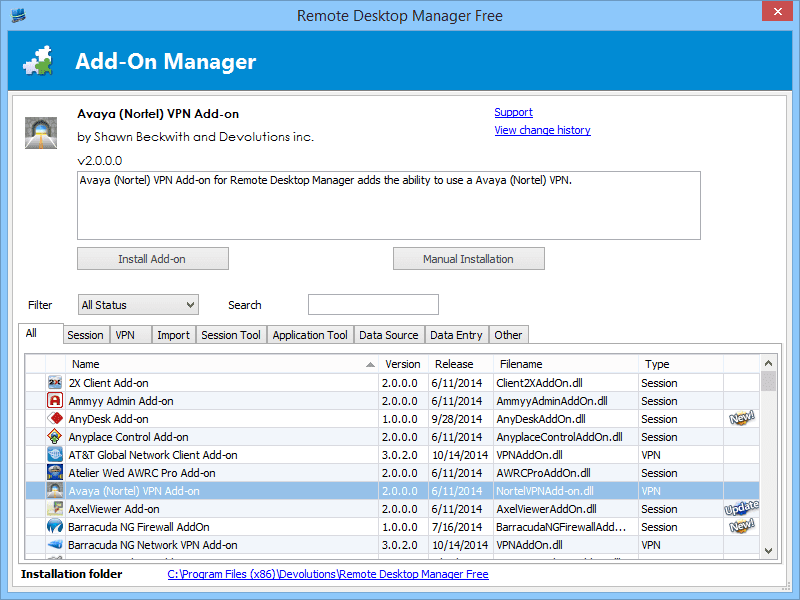Click the vertical scrollbar thumb
This screenshot has width=800, height=600.
(768, 381)
